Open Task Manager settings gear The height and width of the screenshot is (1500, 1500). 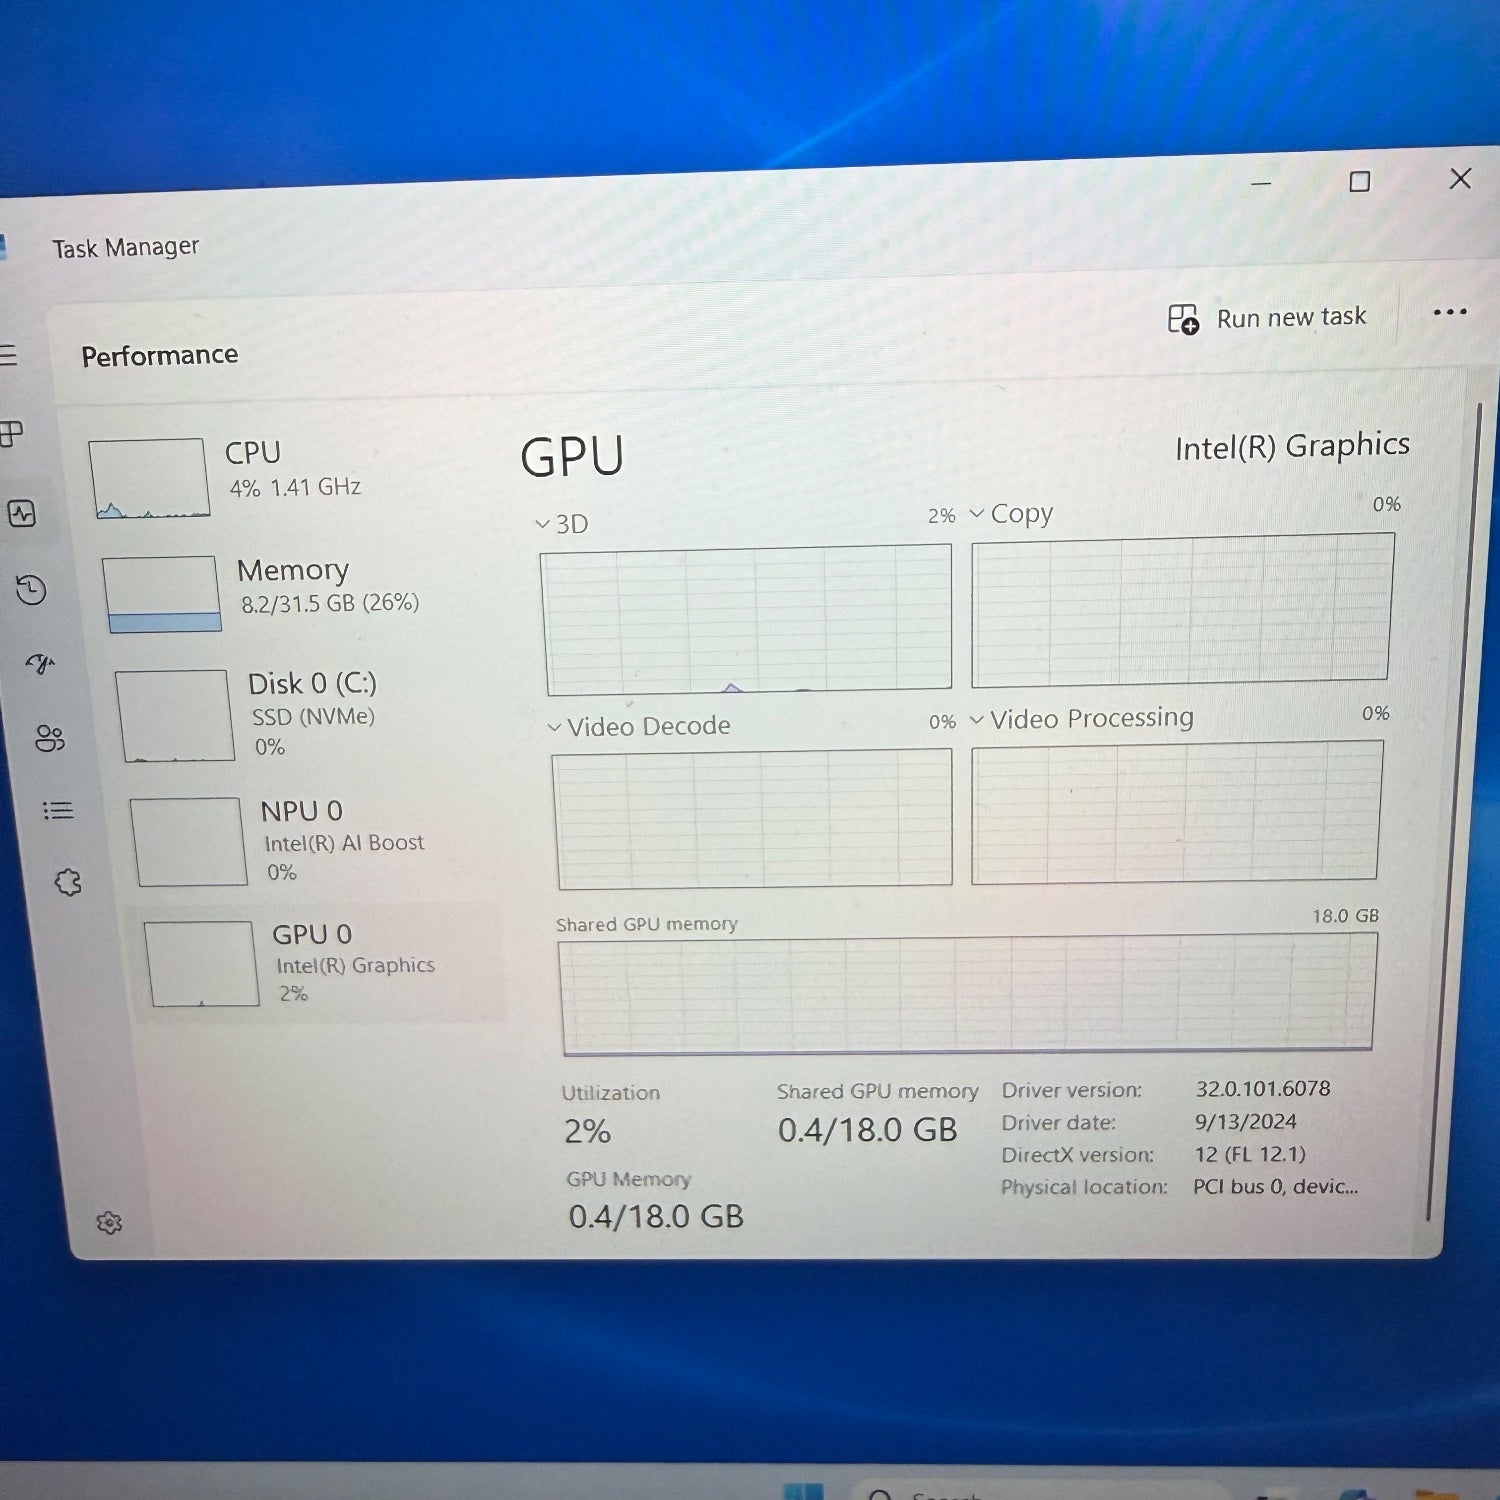coord(109,1223)
